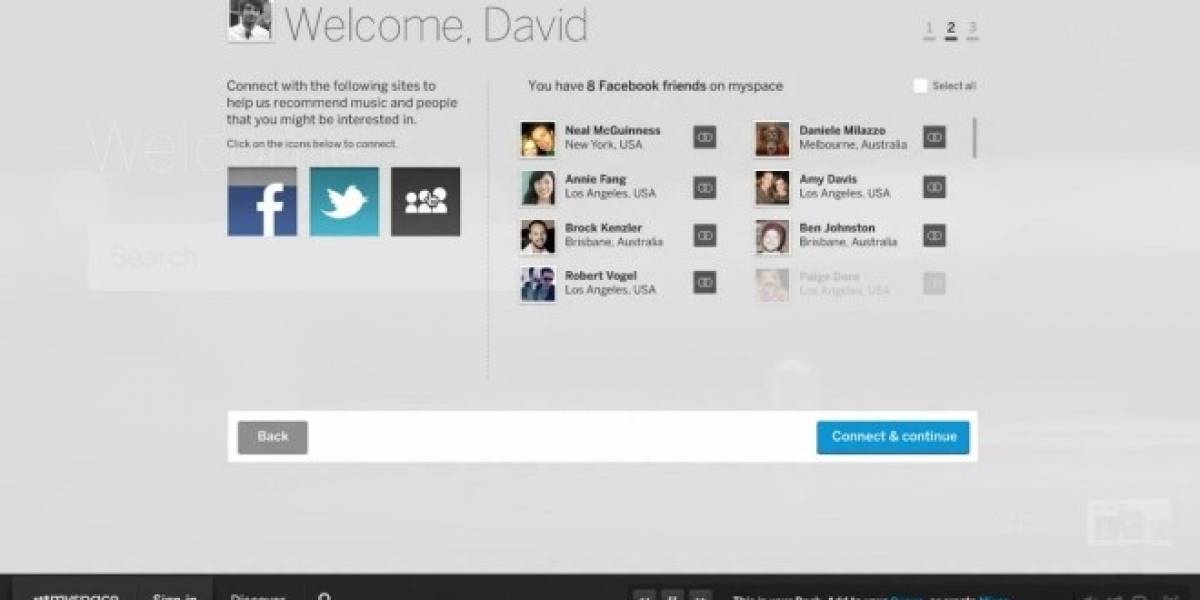Viewport: 1200px width, 600px height.
Task: Connect Twitter using the bird icon
Action: click(344, 201)
